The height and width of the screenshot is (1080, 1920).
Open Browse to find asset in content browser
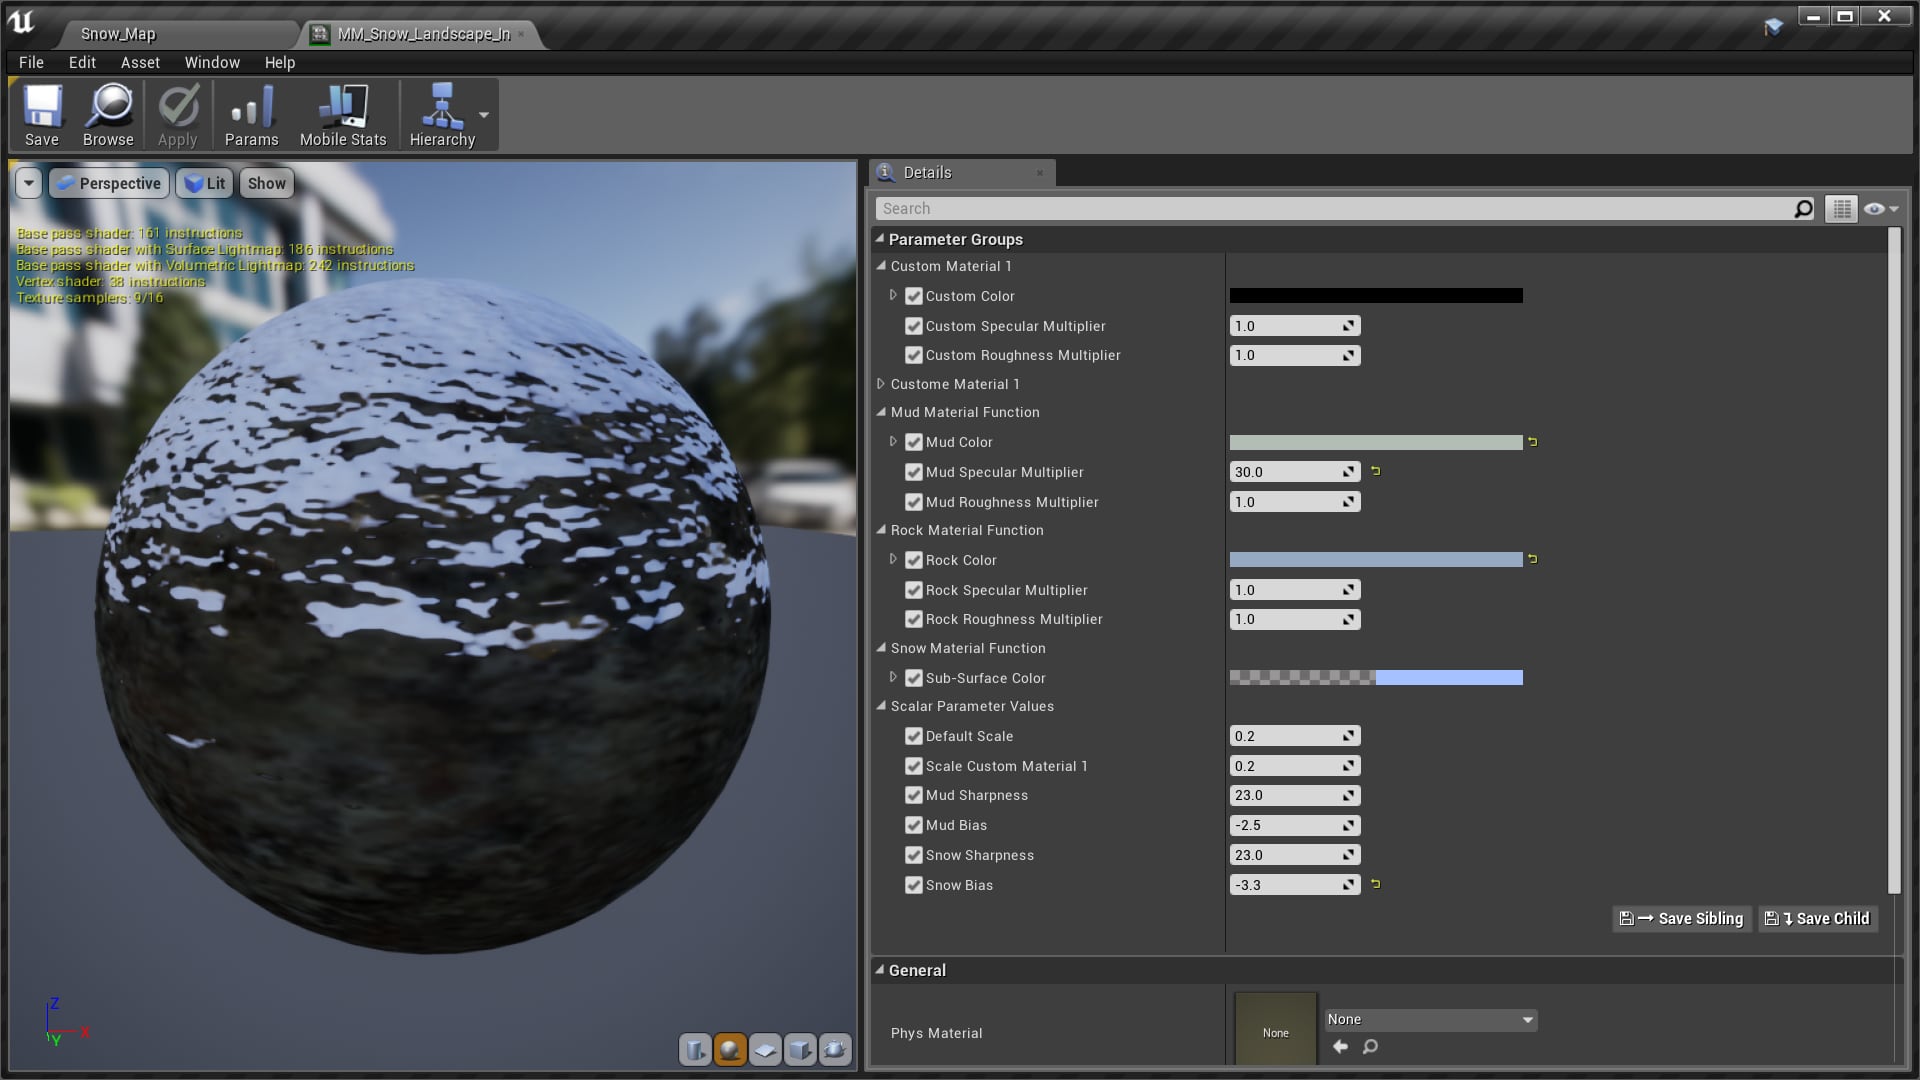pyautogui.click(x=108, y=115)
